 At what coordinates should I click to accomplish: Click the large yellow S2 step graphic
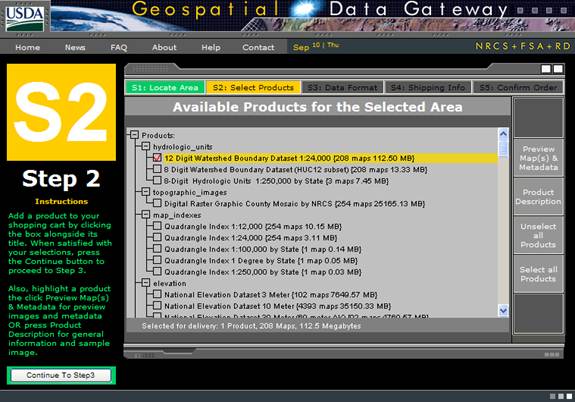(x=61, y=112)
